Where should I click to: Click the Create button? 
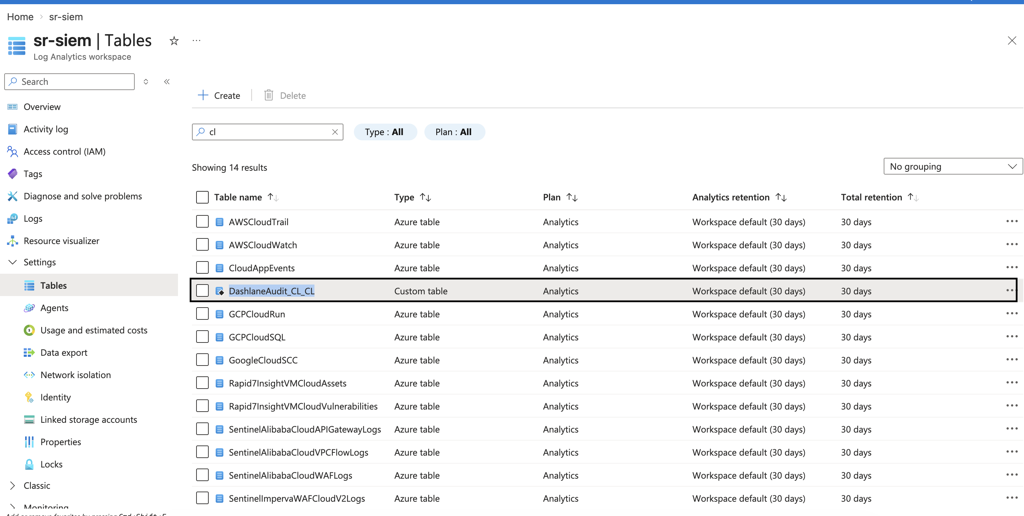pos(219,95)
